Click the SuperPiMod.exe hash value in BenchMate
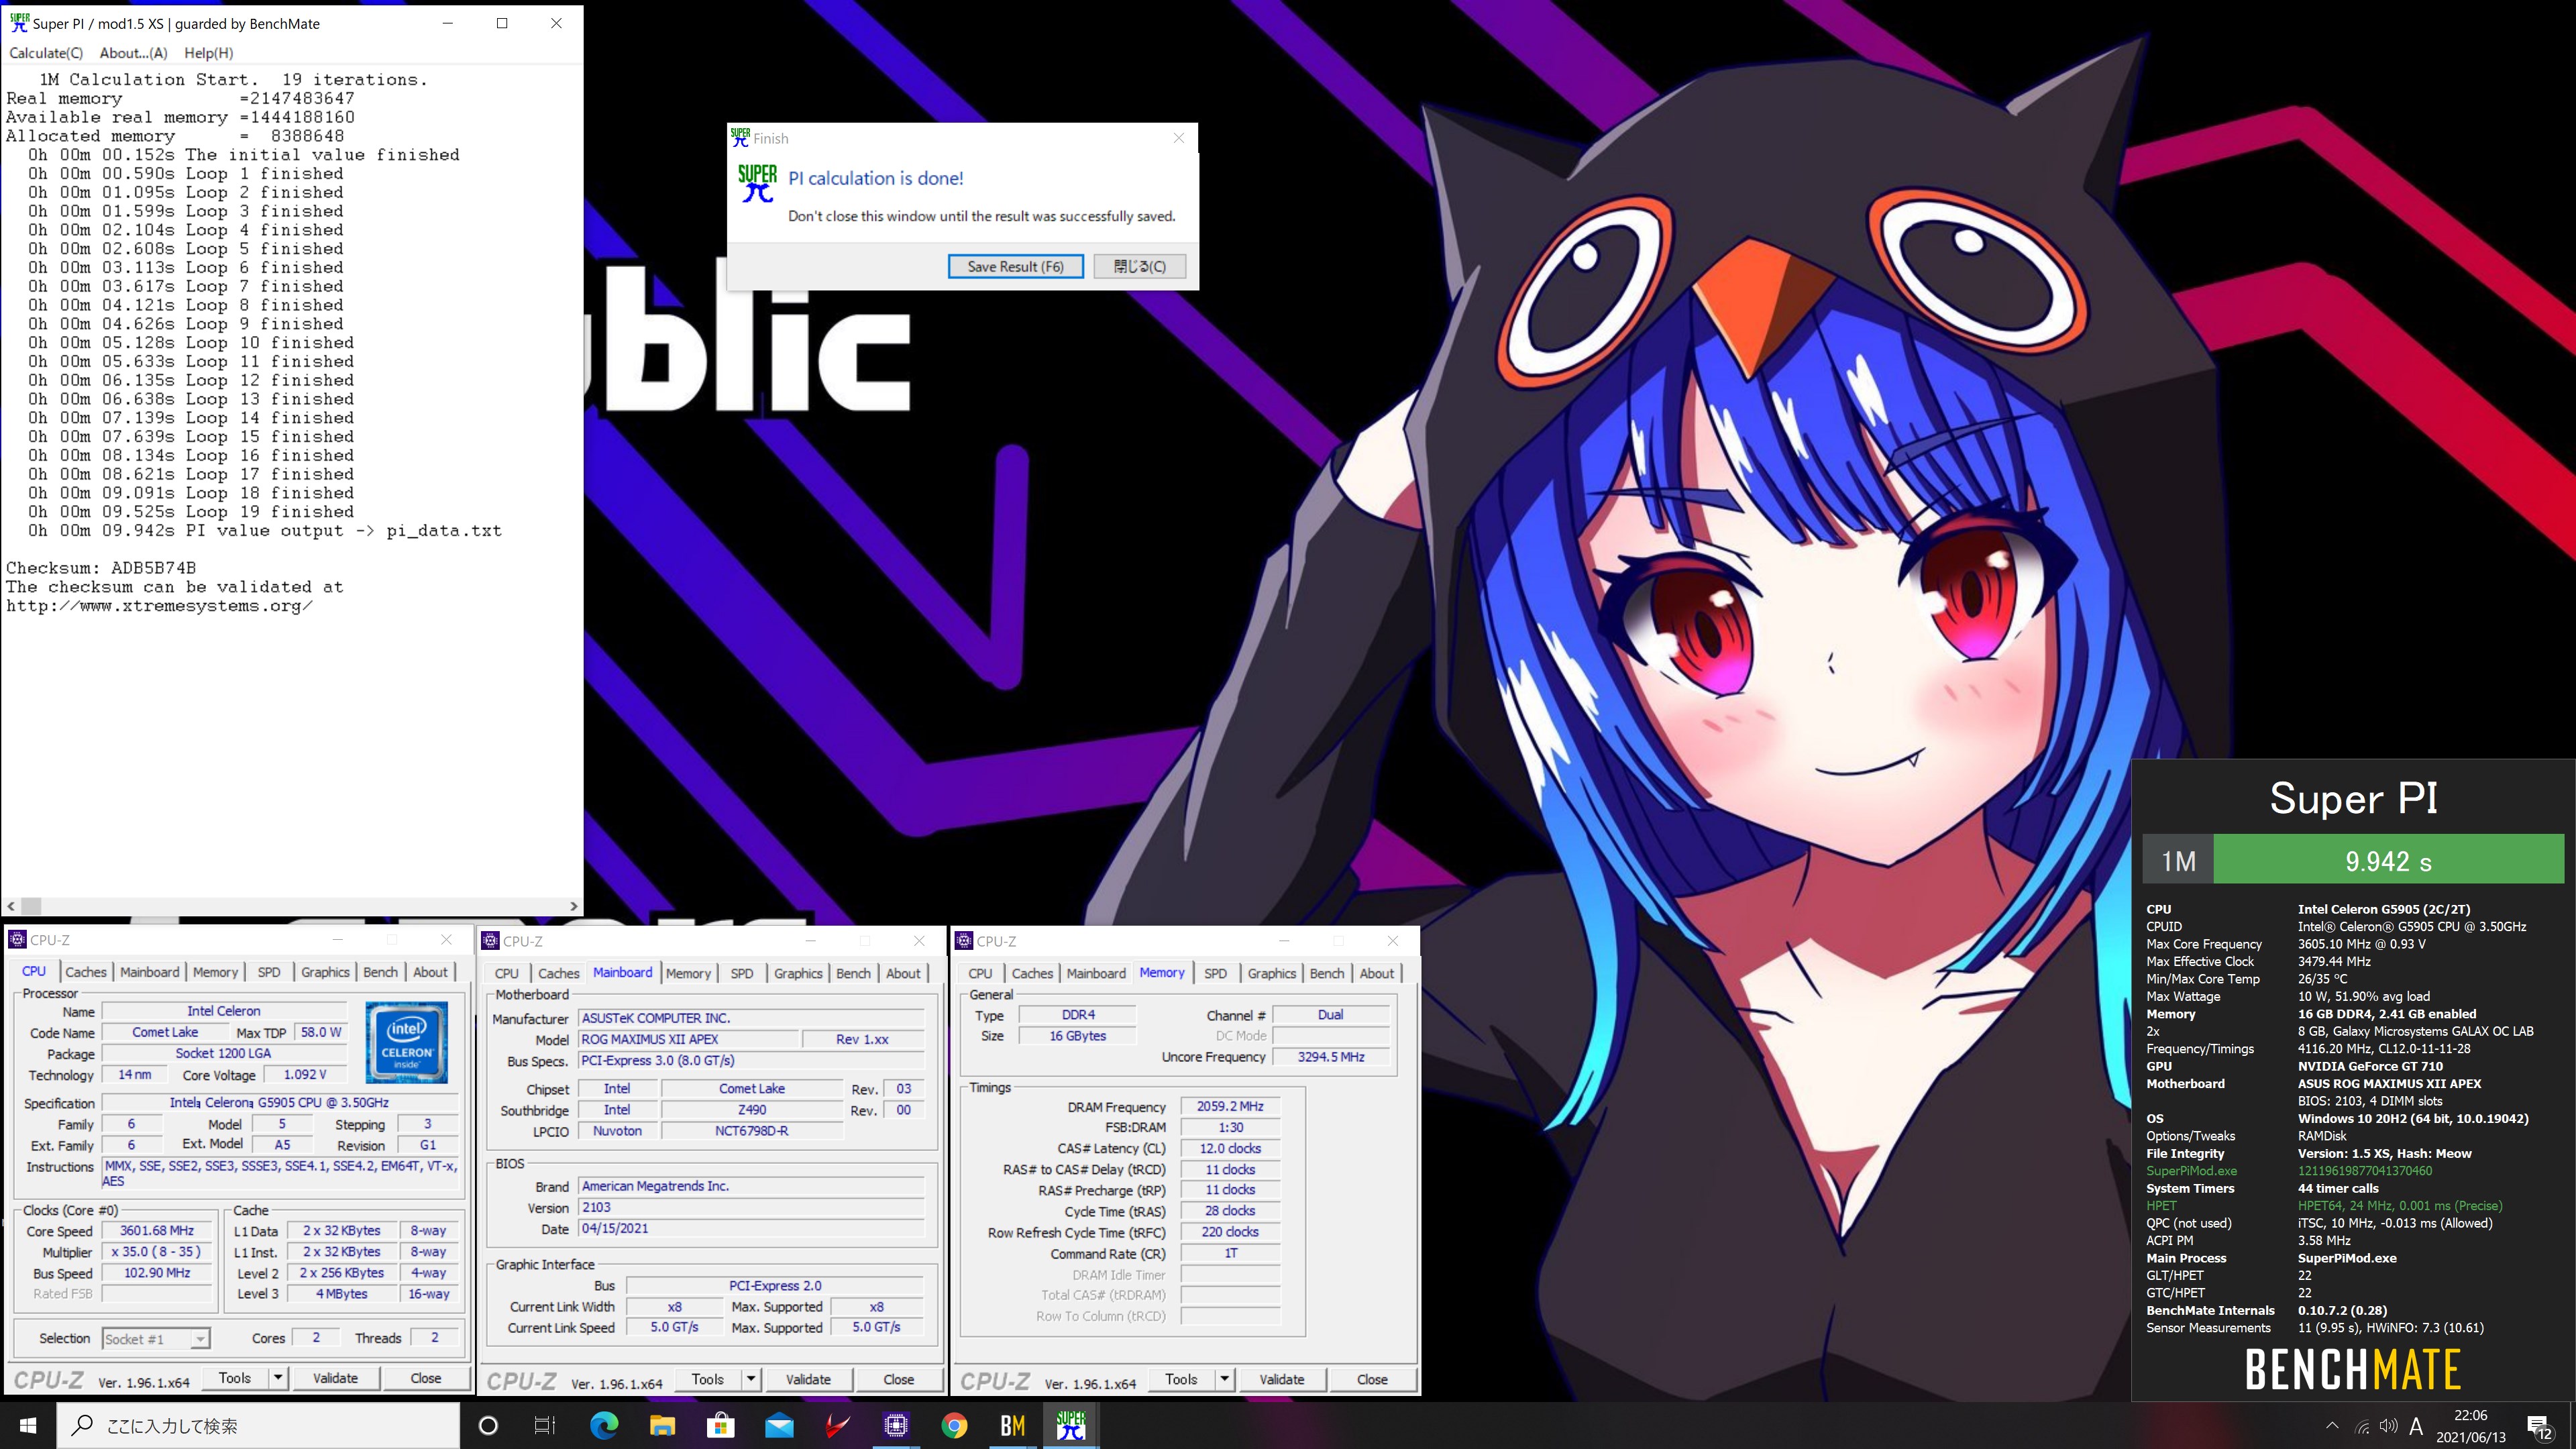This screenshot has width=2576, height=1449. tap(2365, 1171)
